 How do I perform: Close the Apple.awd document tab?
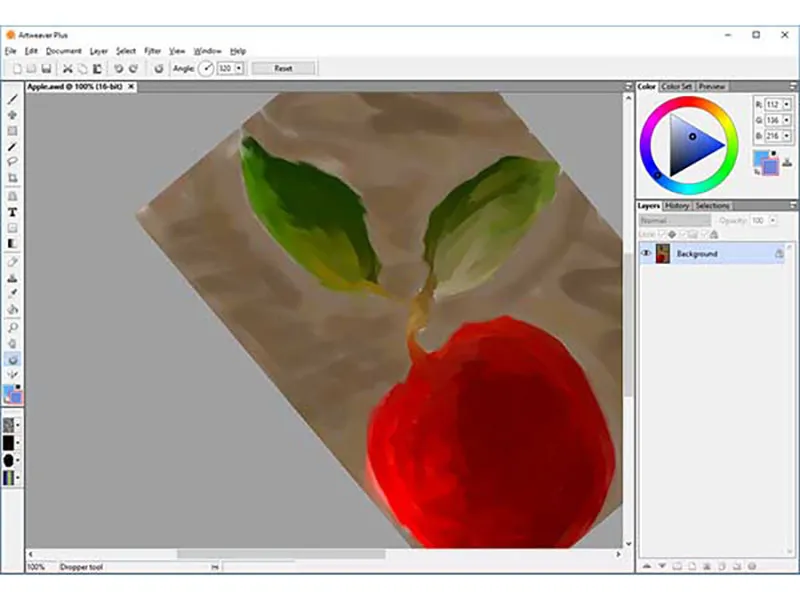(x=131, y=87)
